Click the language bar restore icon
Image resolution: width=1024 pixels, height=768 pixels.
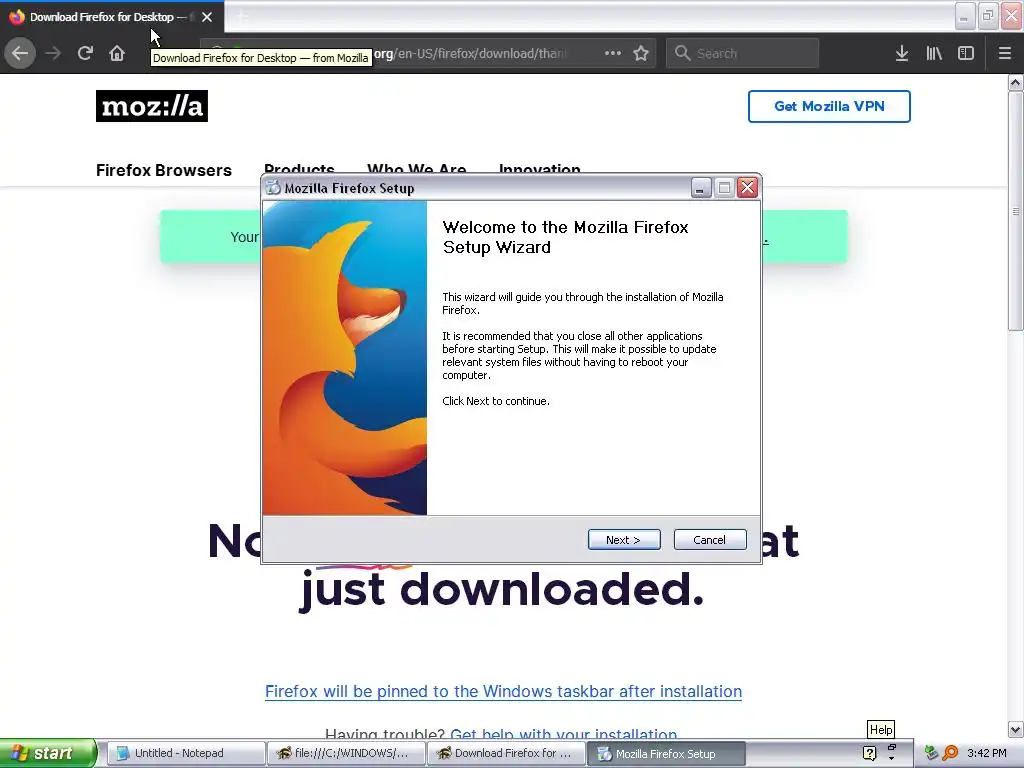(891, 746)
